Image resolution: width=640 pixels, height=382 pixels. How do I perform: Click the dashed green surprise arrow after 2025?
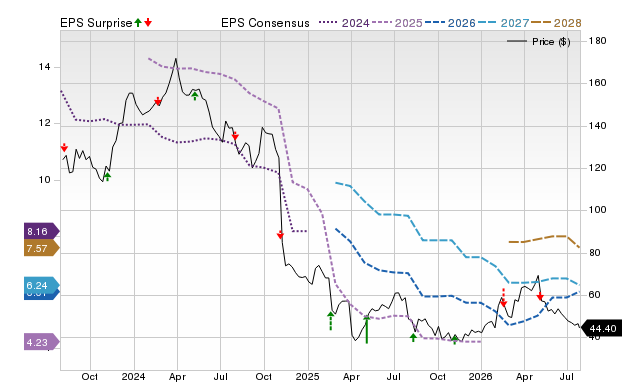point(331,321)
